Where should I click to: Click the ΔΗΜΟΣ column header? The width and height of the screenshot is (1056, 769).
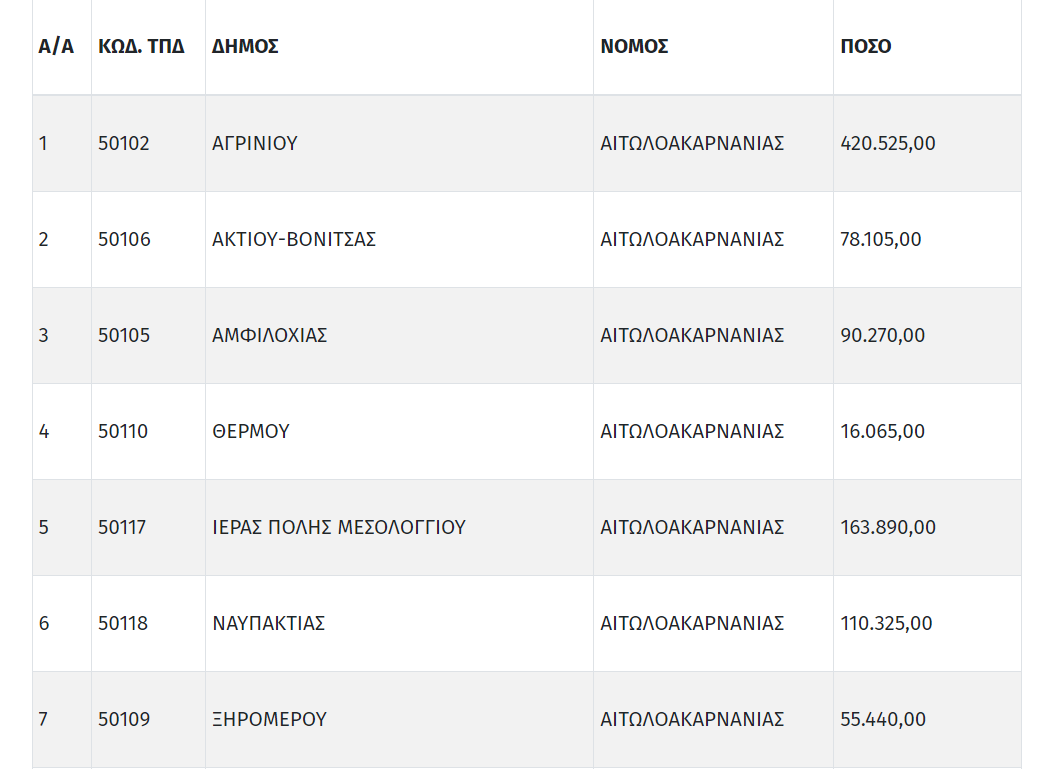245,46
